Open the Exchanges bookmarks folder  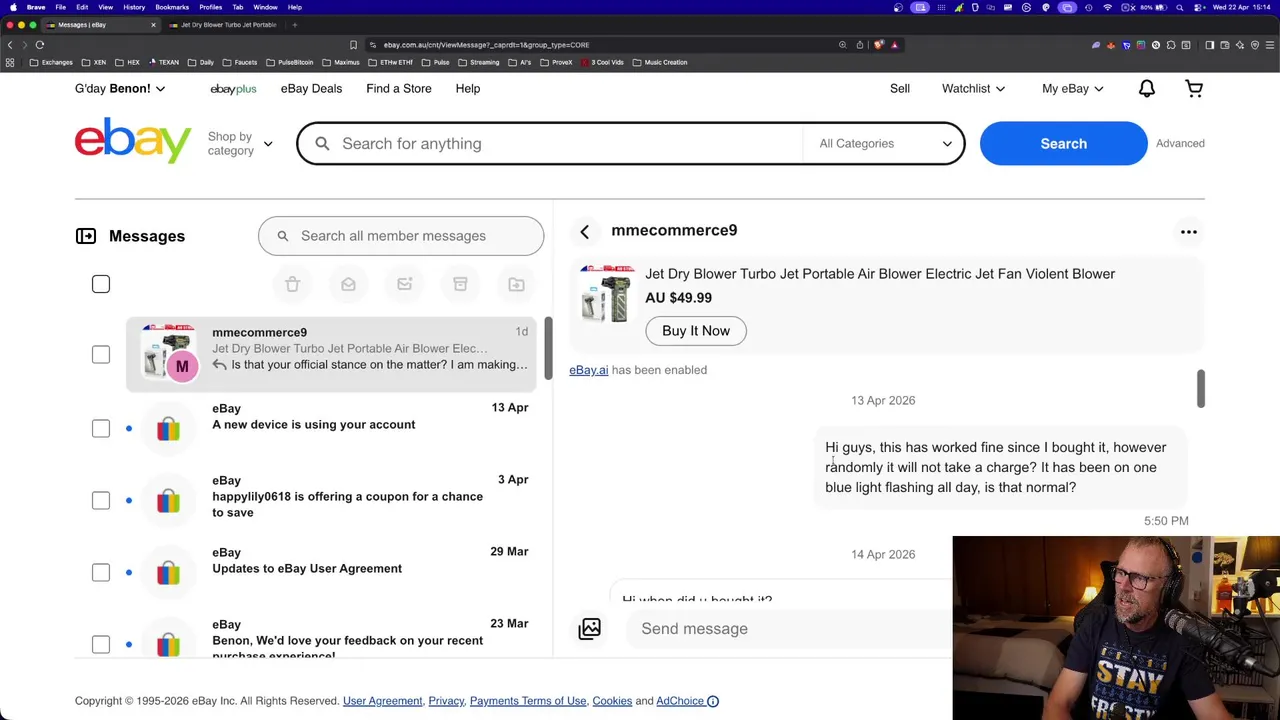(51, 62)
